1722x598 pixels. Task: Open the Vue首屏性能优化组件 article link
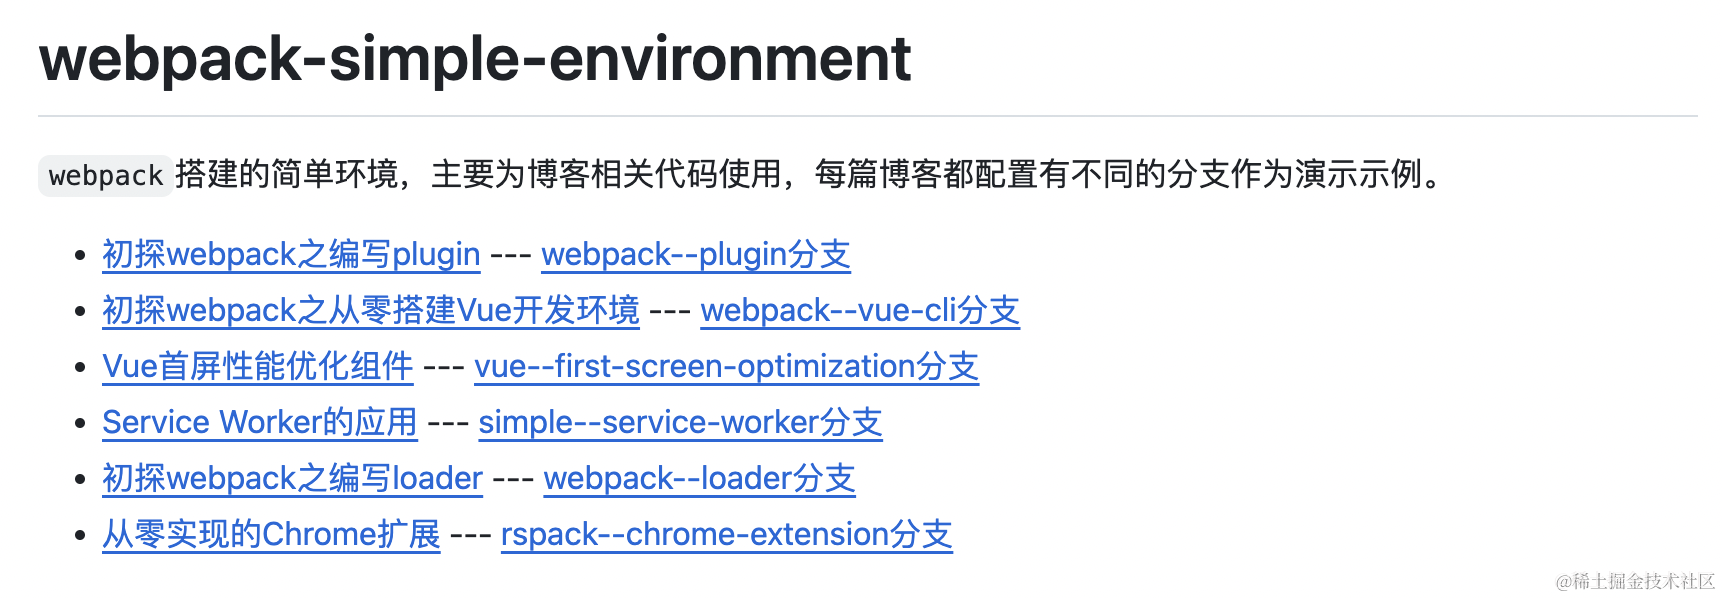(258, 367)
